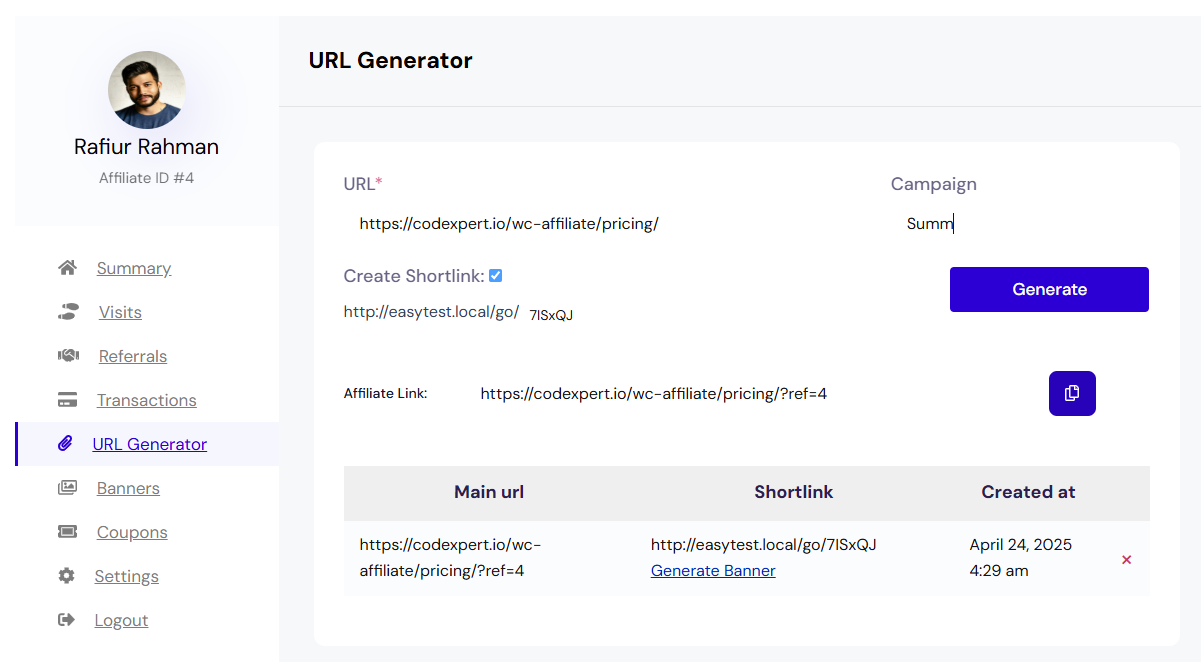Screen dimensions: 1201x662
Task: Click the URL Generator page heading
Action: (391, 61)
